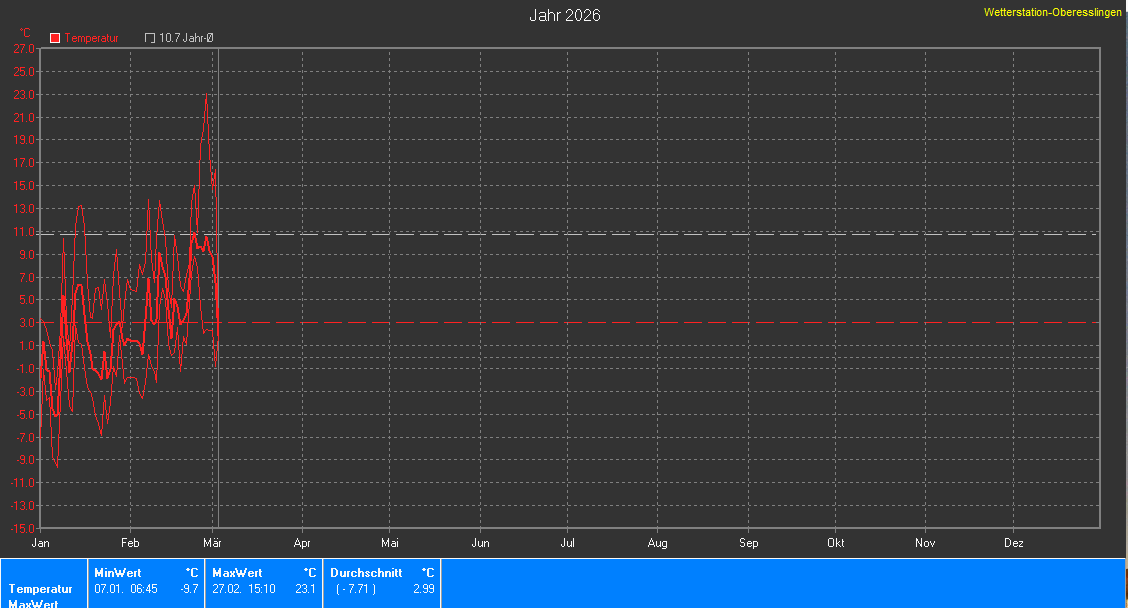Screen dimensions: 1128x608
Task: Click the Temperatur legend label
Action: tap(92, 38)
